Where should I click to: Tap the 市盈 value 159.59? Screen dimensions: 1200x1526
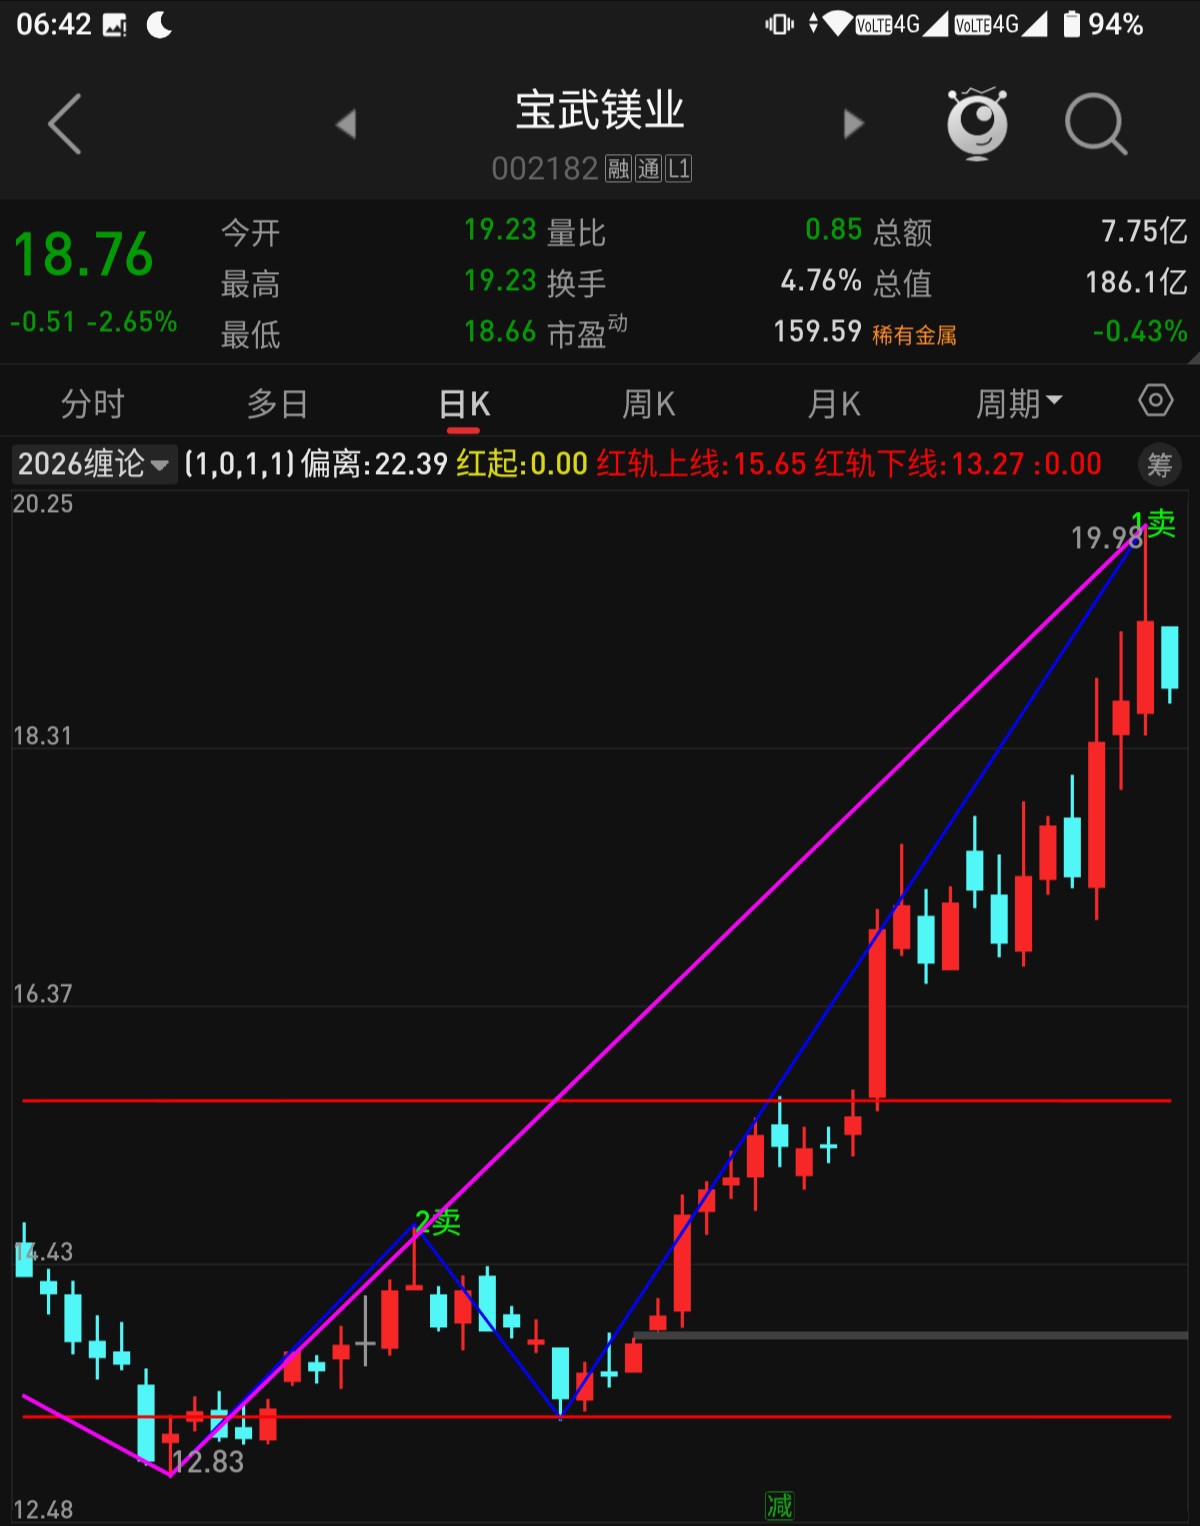[x=817, y=331]
